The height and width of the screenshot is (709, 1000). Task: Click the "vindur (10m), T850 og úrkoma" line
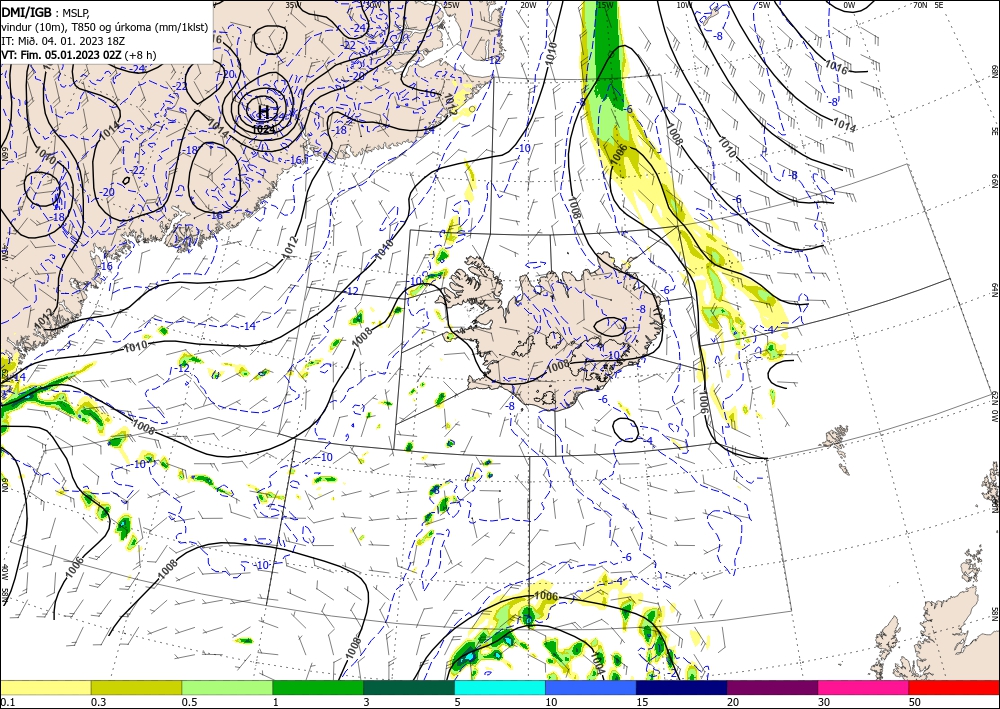point(104,27)
